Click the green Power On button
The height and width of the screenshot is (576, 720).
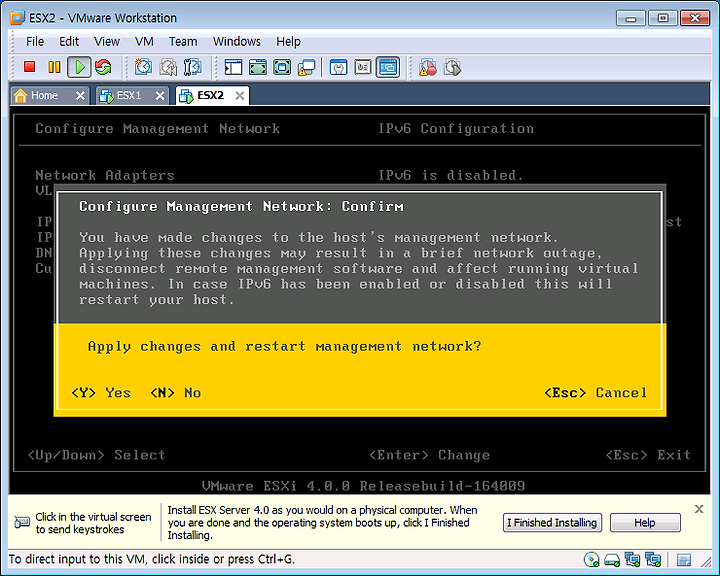click(x=79, y=68)
